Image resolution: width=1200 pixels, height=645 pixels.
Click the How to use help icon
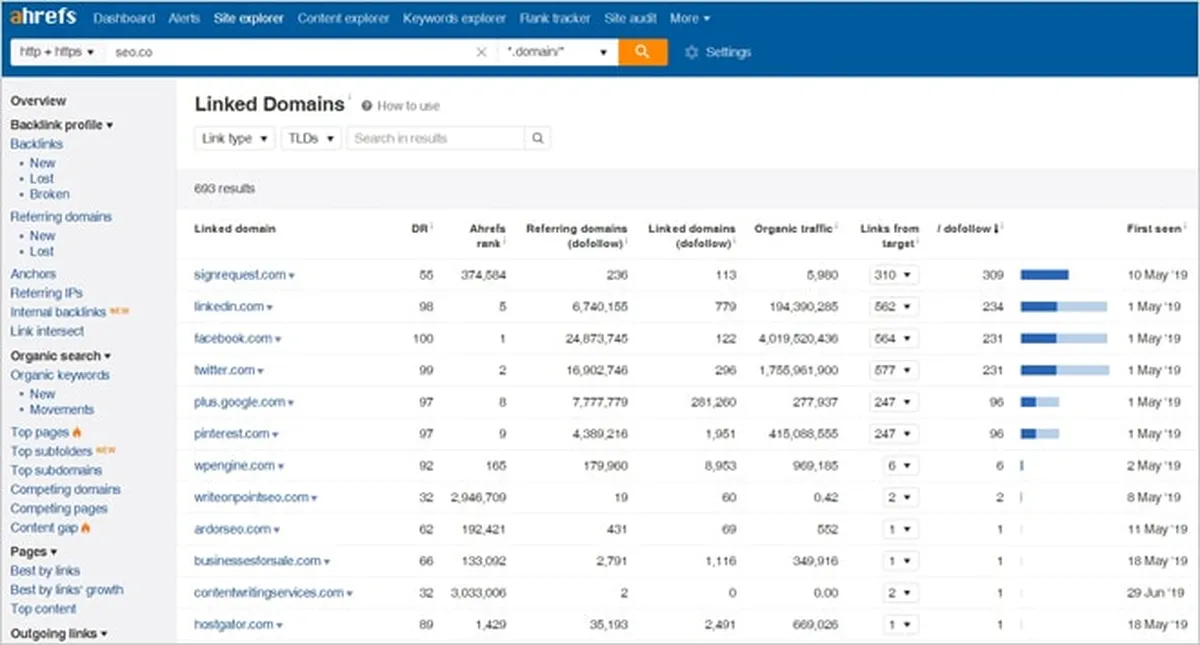point(367,106)
